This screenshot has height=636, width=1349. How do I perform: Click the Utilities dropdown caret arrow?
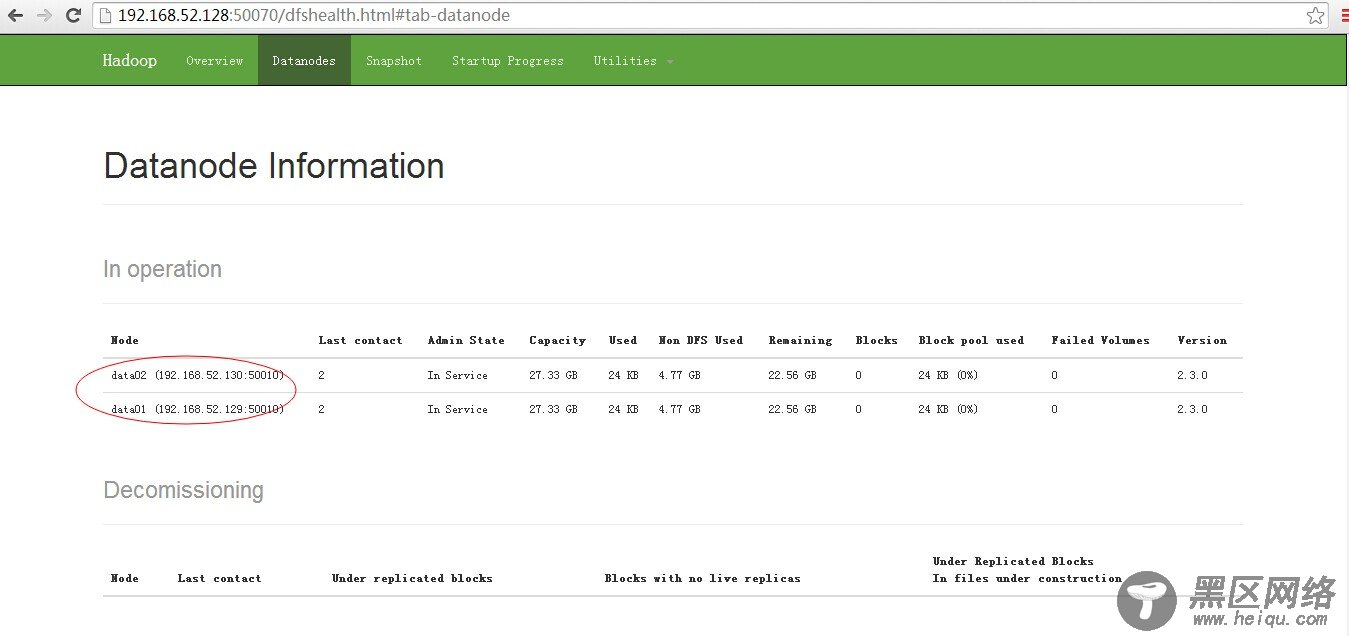click(670, 62)
